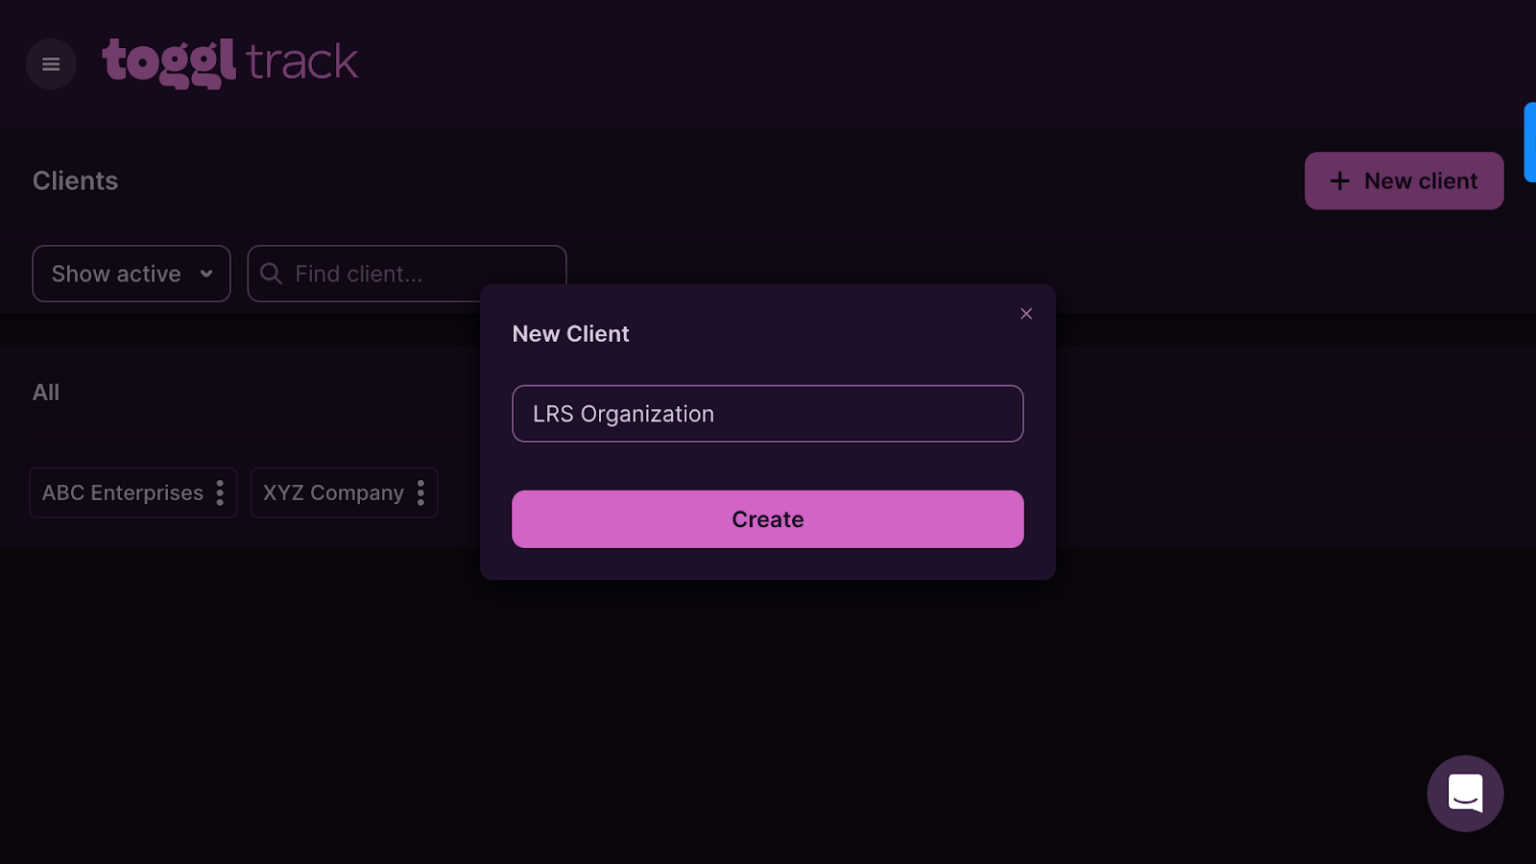
Task: Open the hamburger sidebar menu
Action: 51,64
